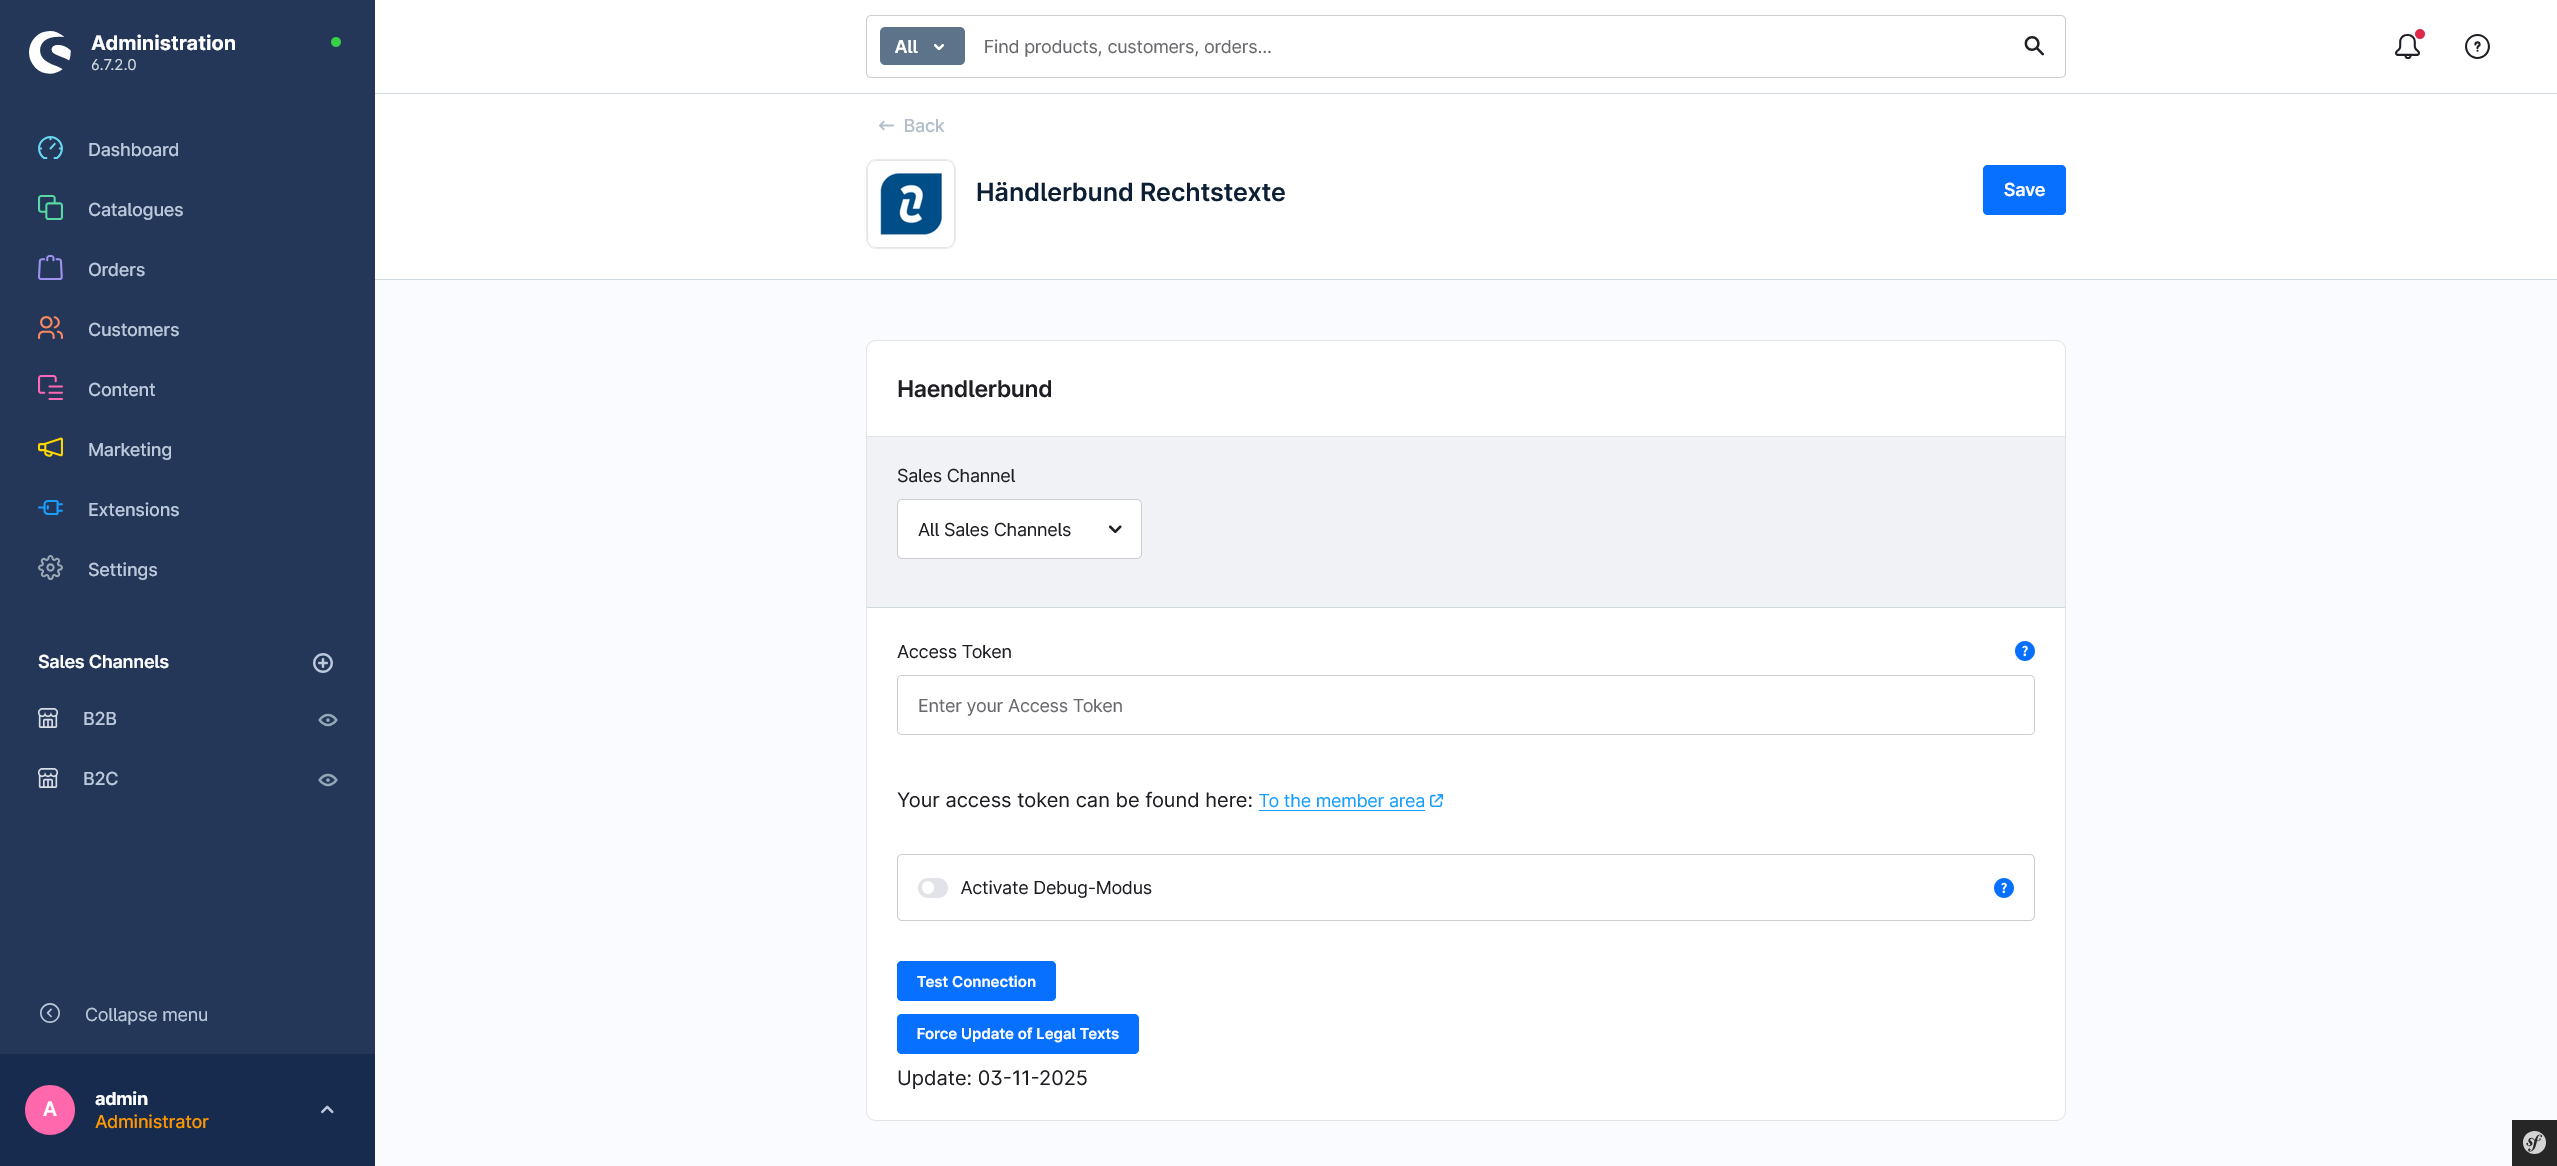
Task: Click the Test Connection button
Action: pos(975,981)
